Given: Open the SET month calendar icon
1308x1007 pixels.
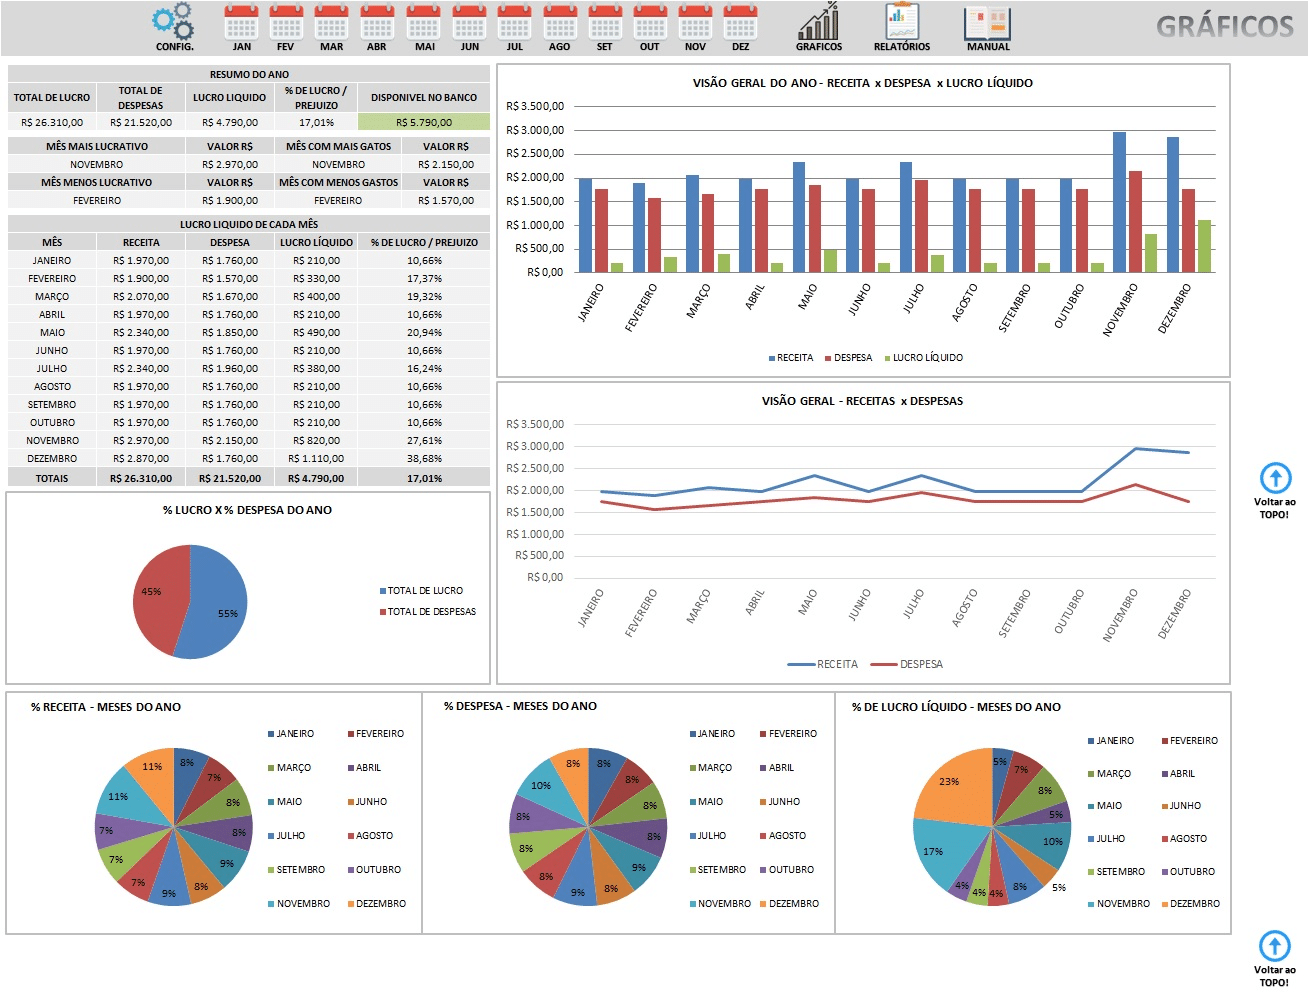Looking at the screenshot, I should click(604, 22).
